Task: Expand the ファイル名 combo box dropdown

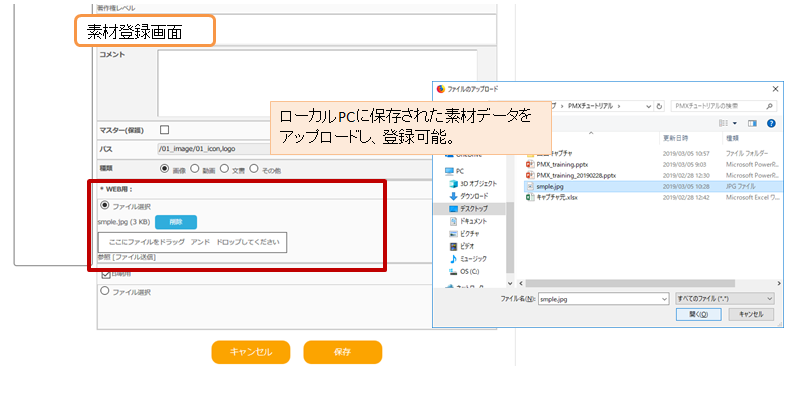Action: pyautogui.click(x=664, y=299)
